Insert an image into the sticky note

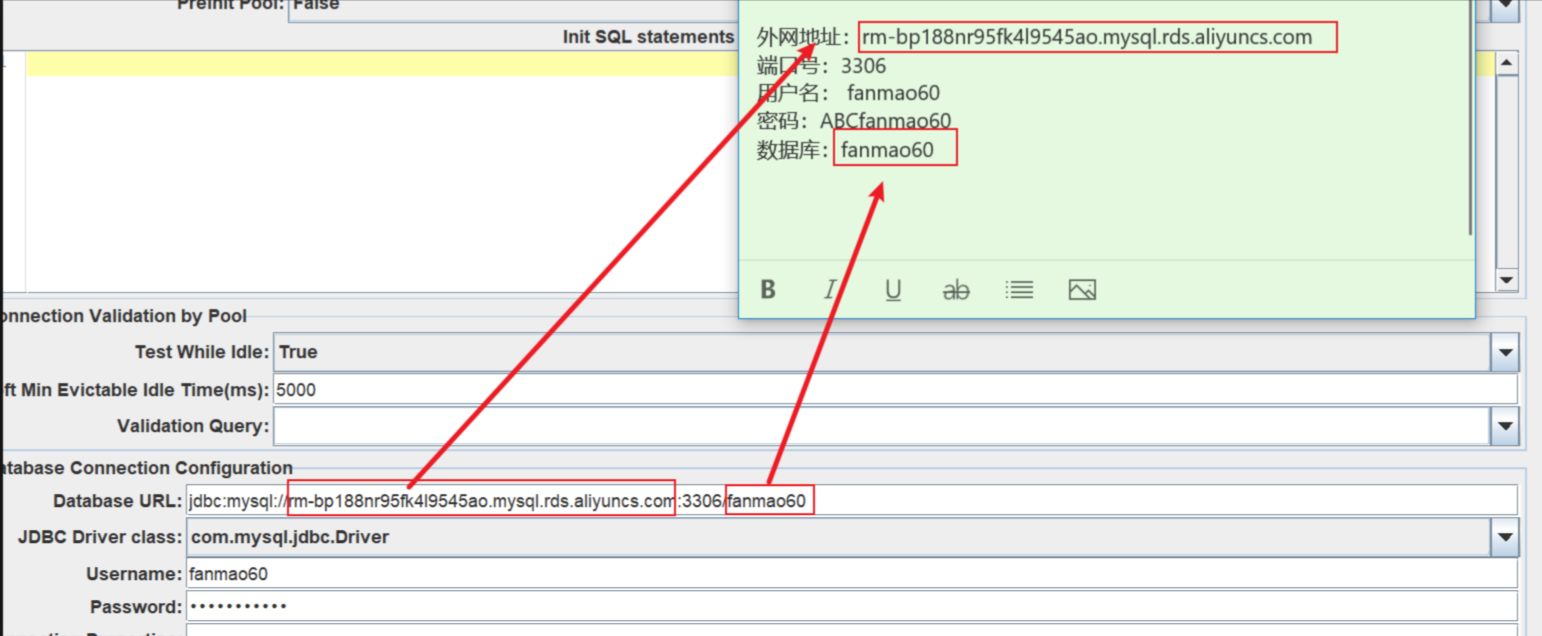(x=1082, y=290)
